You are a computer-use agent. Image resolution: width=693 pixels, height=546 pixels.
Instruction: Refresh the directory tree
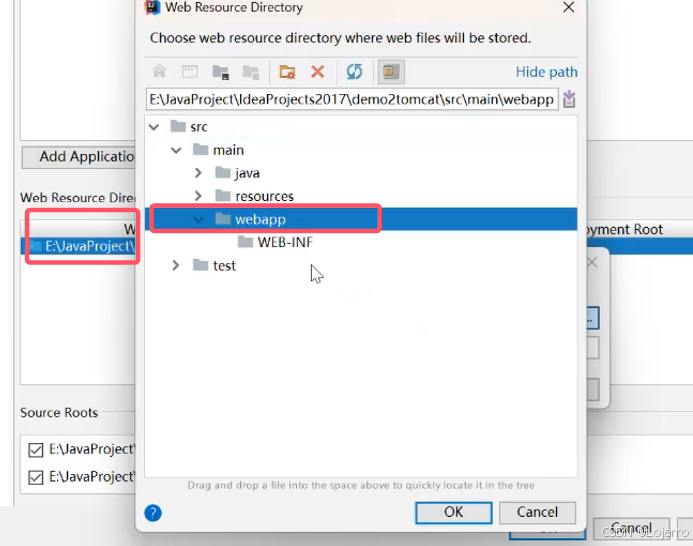[x=354, y=72]
